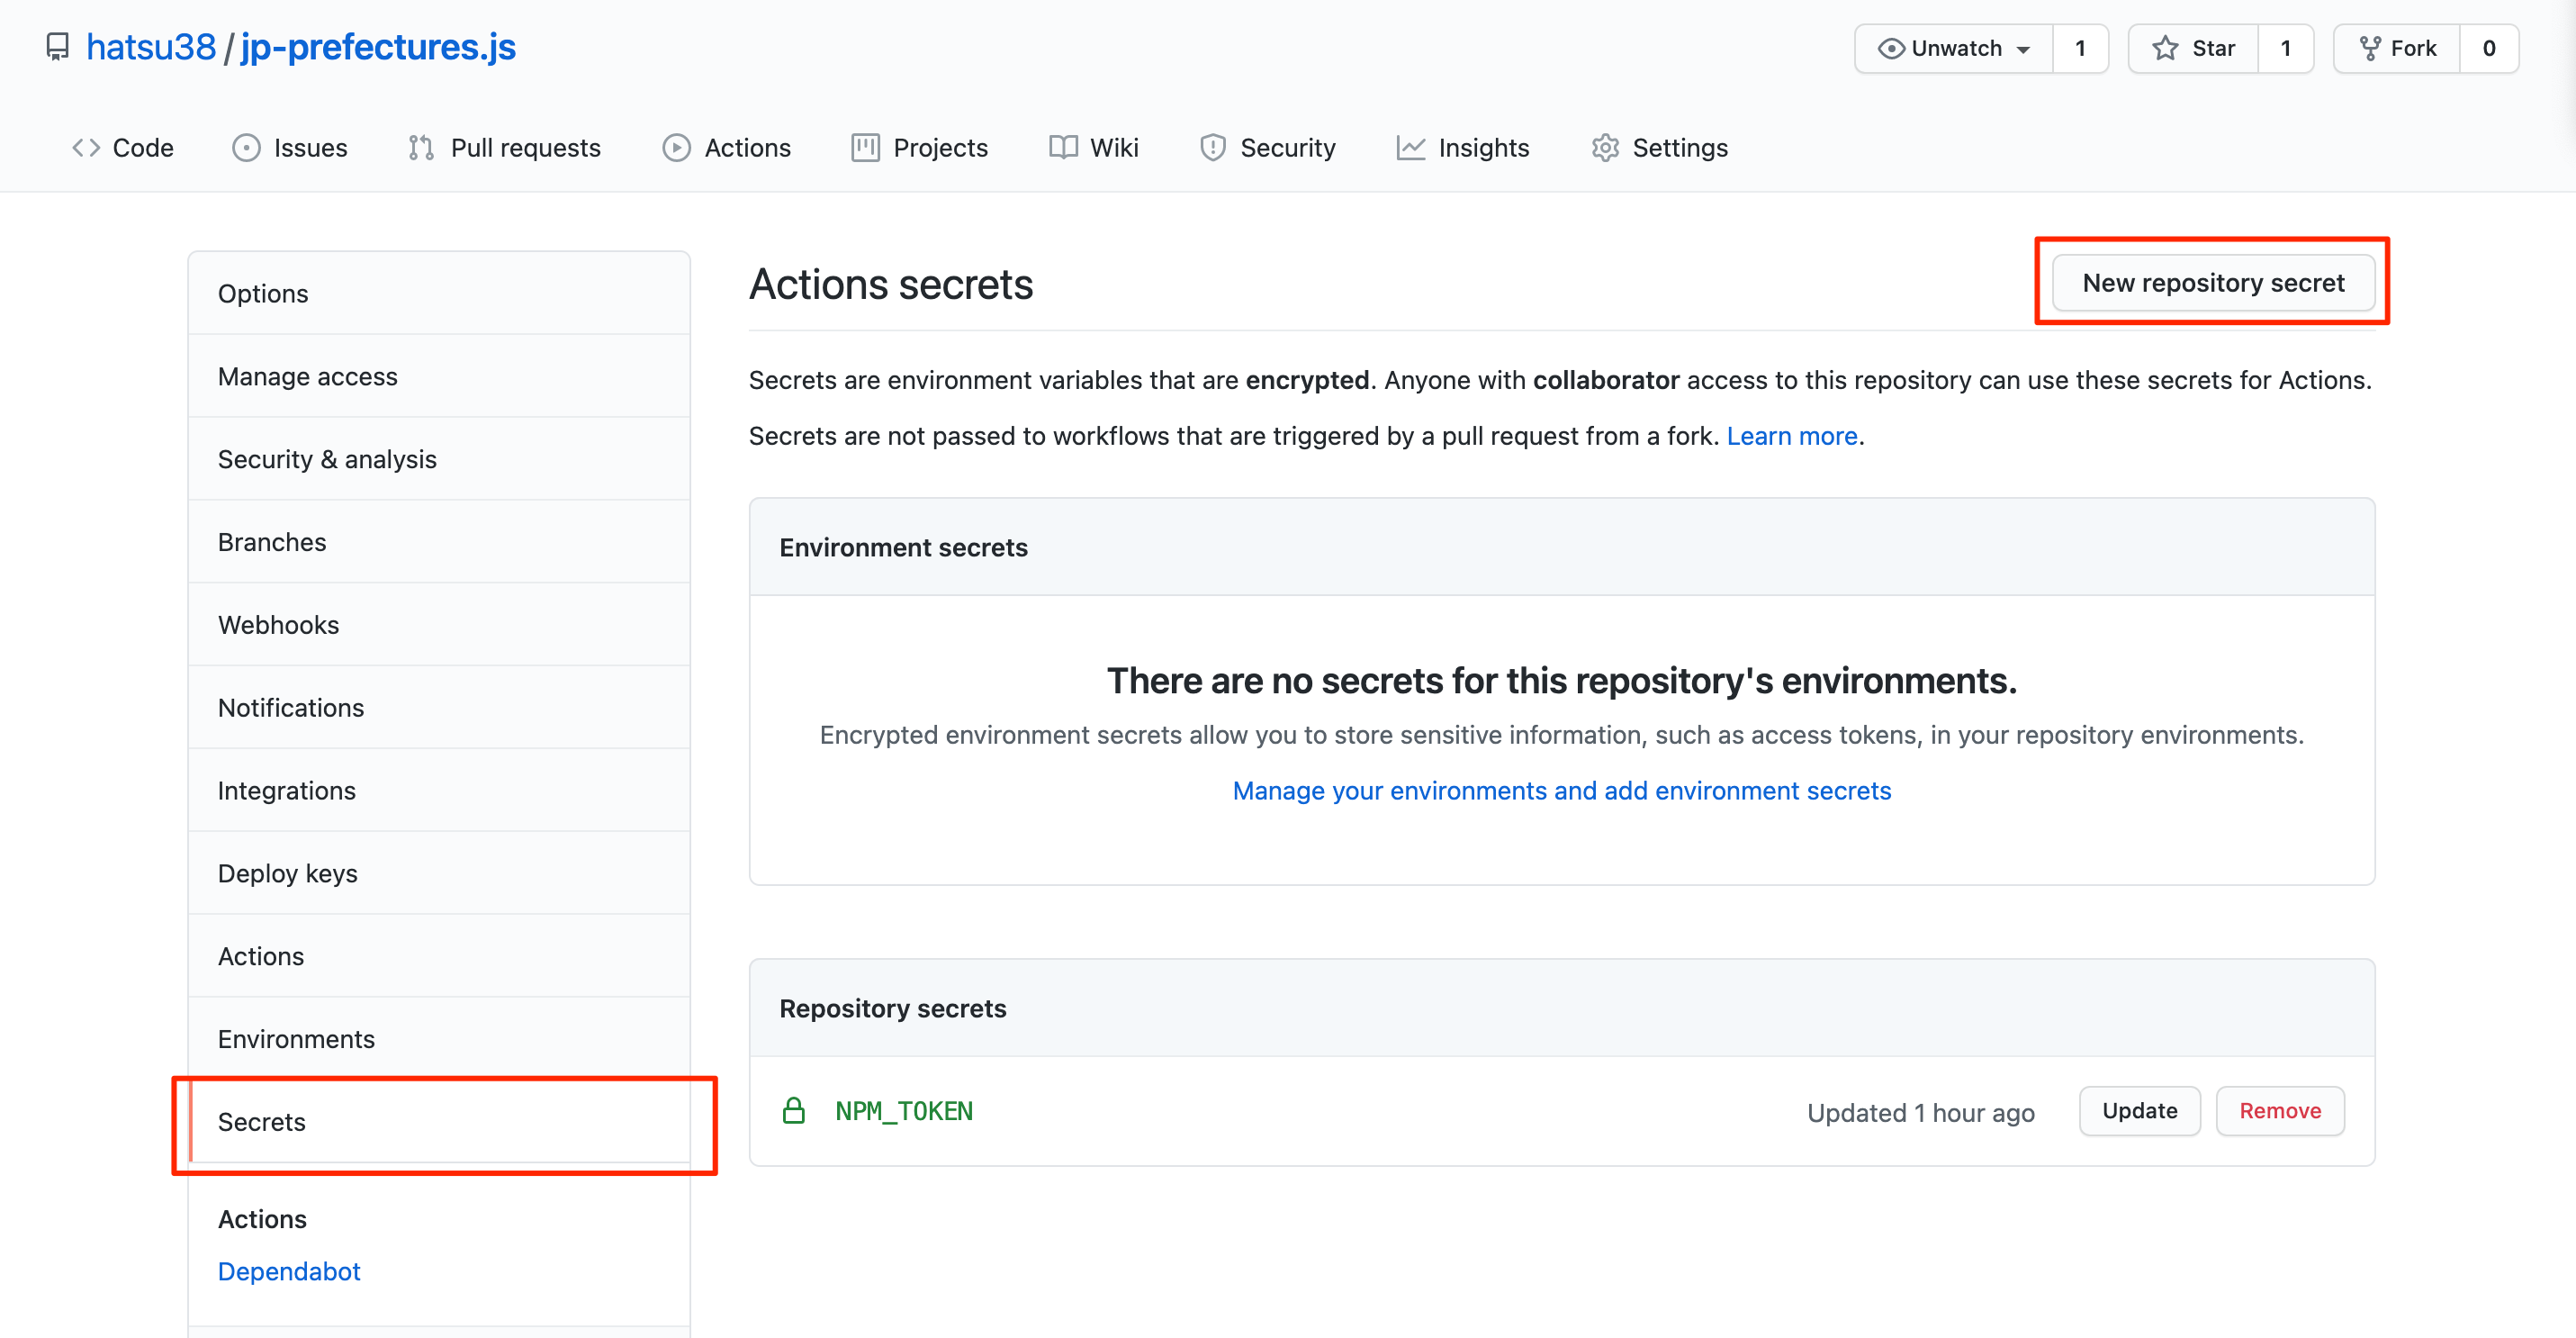Star the repository

(x=2194, y=48)
